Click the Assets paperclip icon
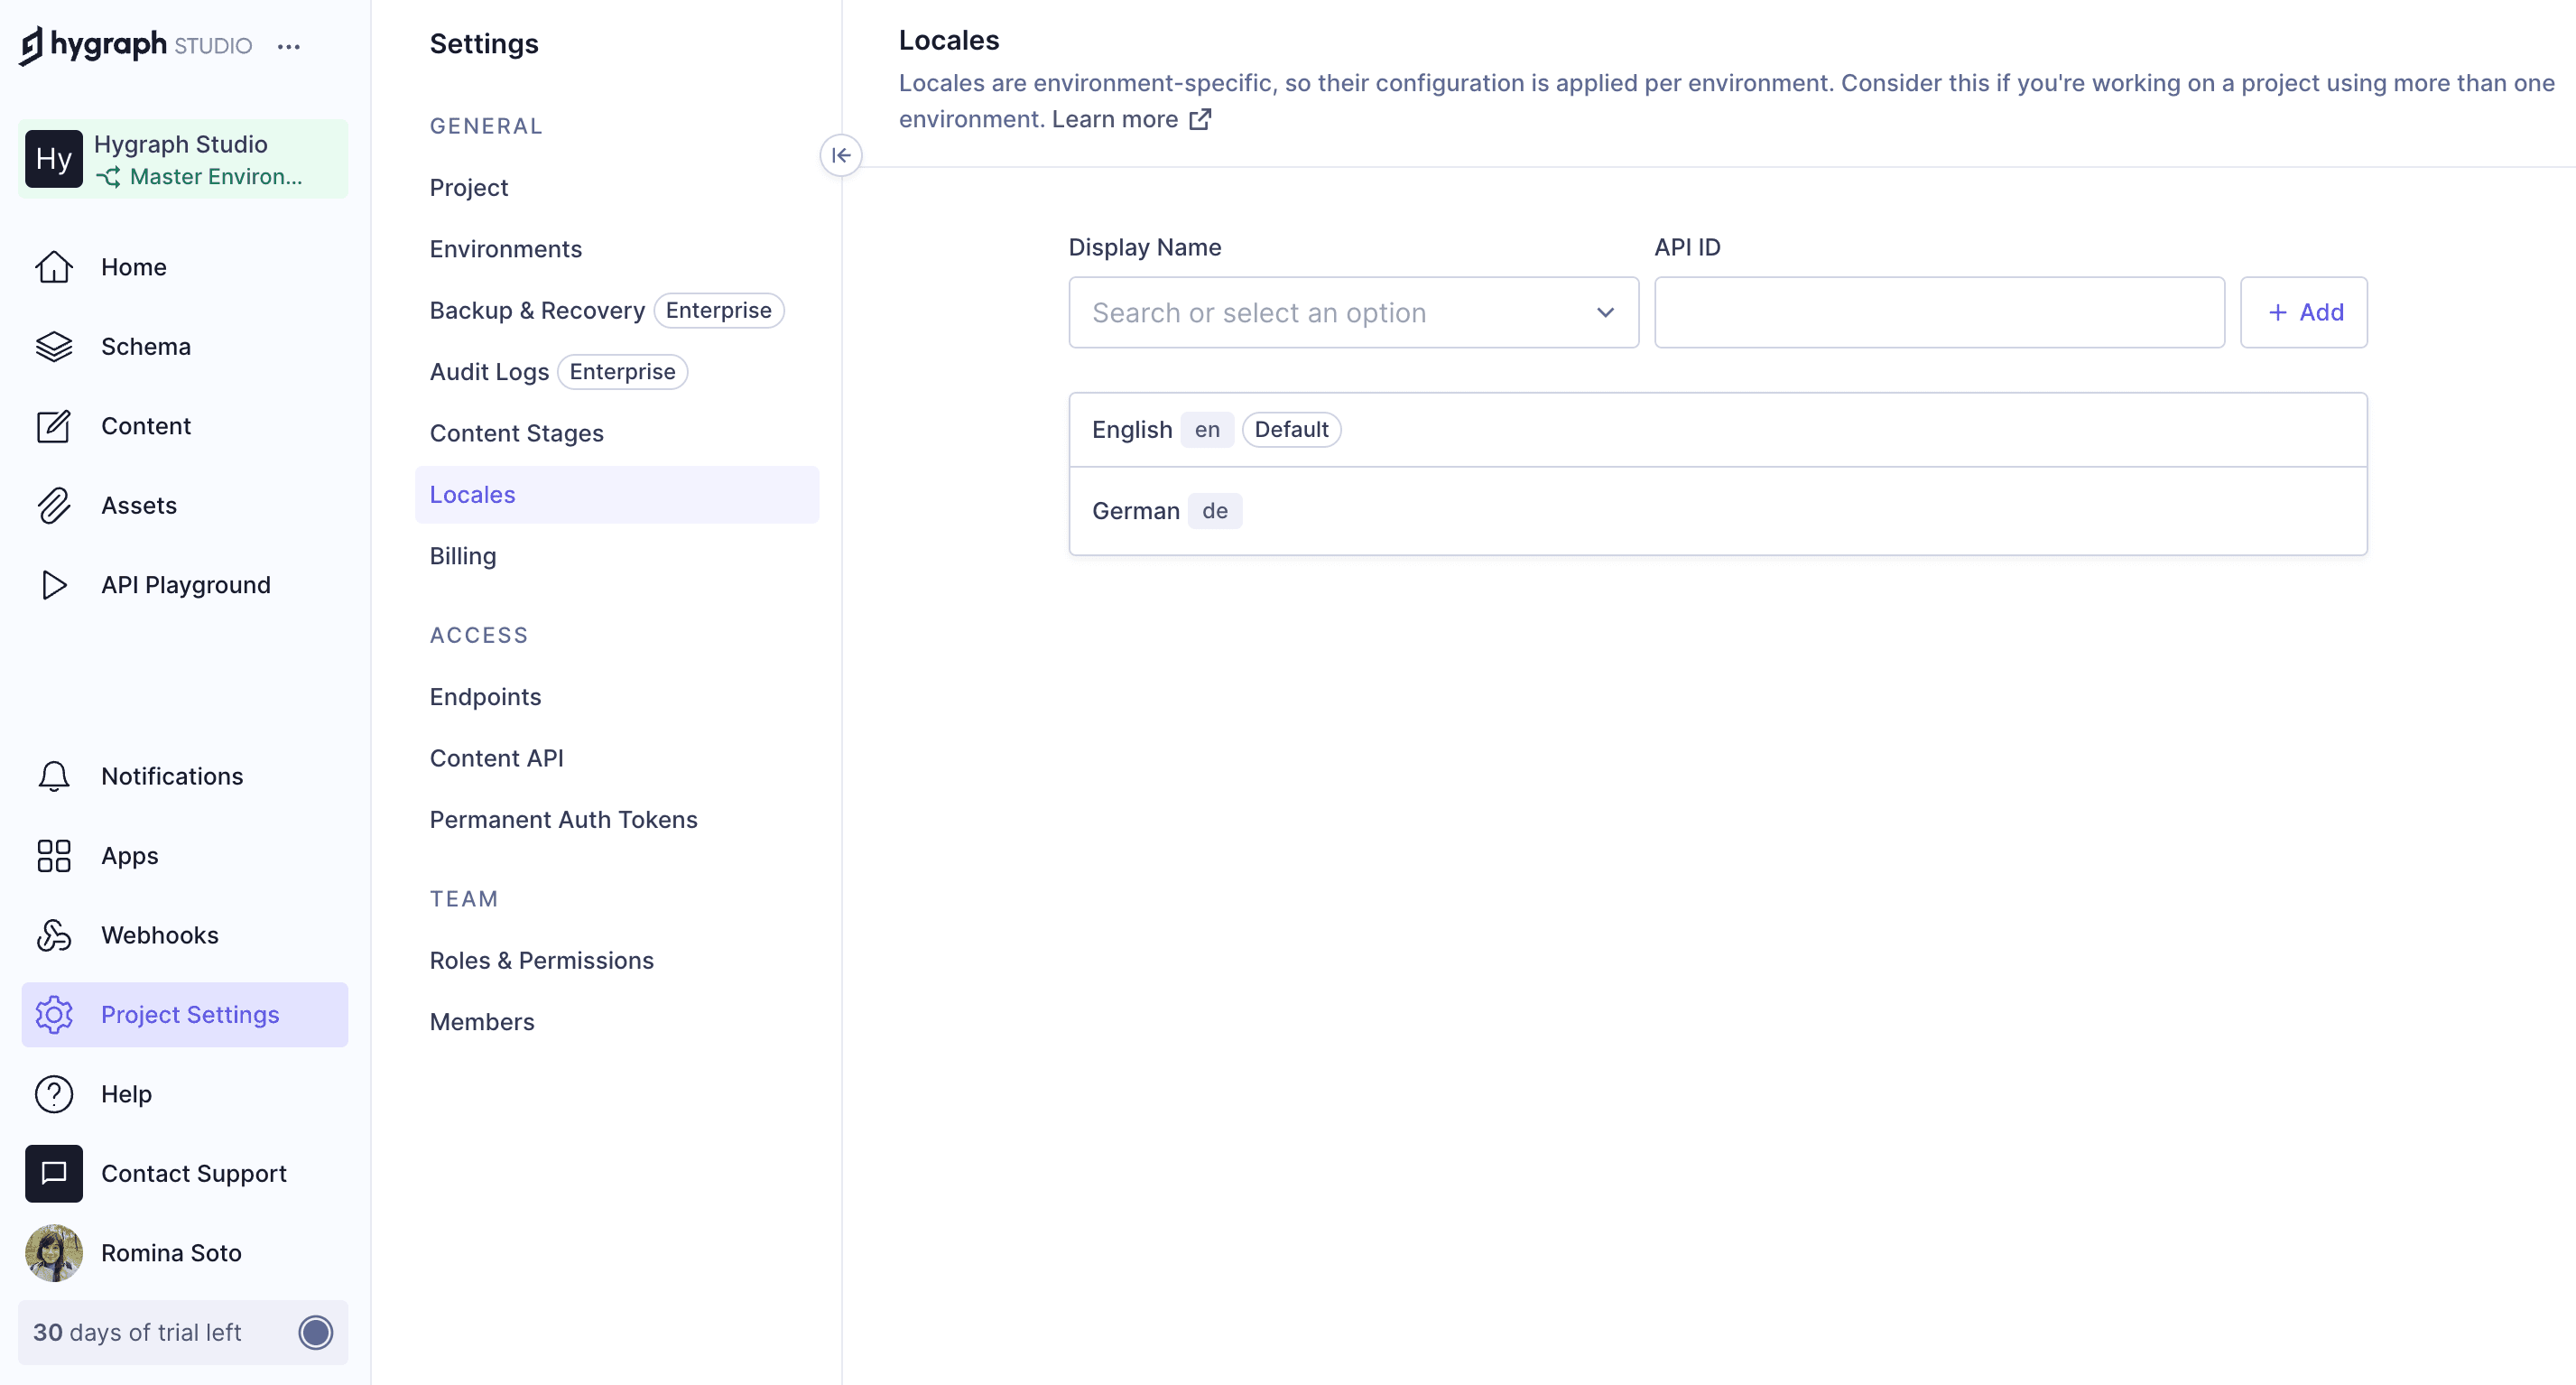Viewport: 2576px width, 1385px height. click(54, 505)
